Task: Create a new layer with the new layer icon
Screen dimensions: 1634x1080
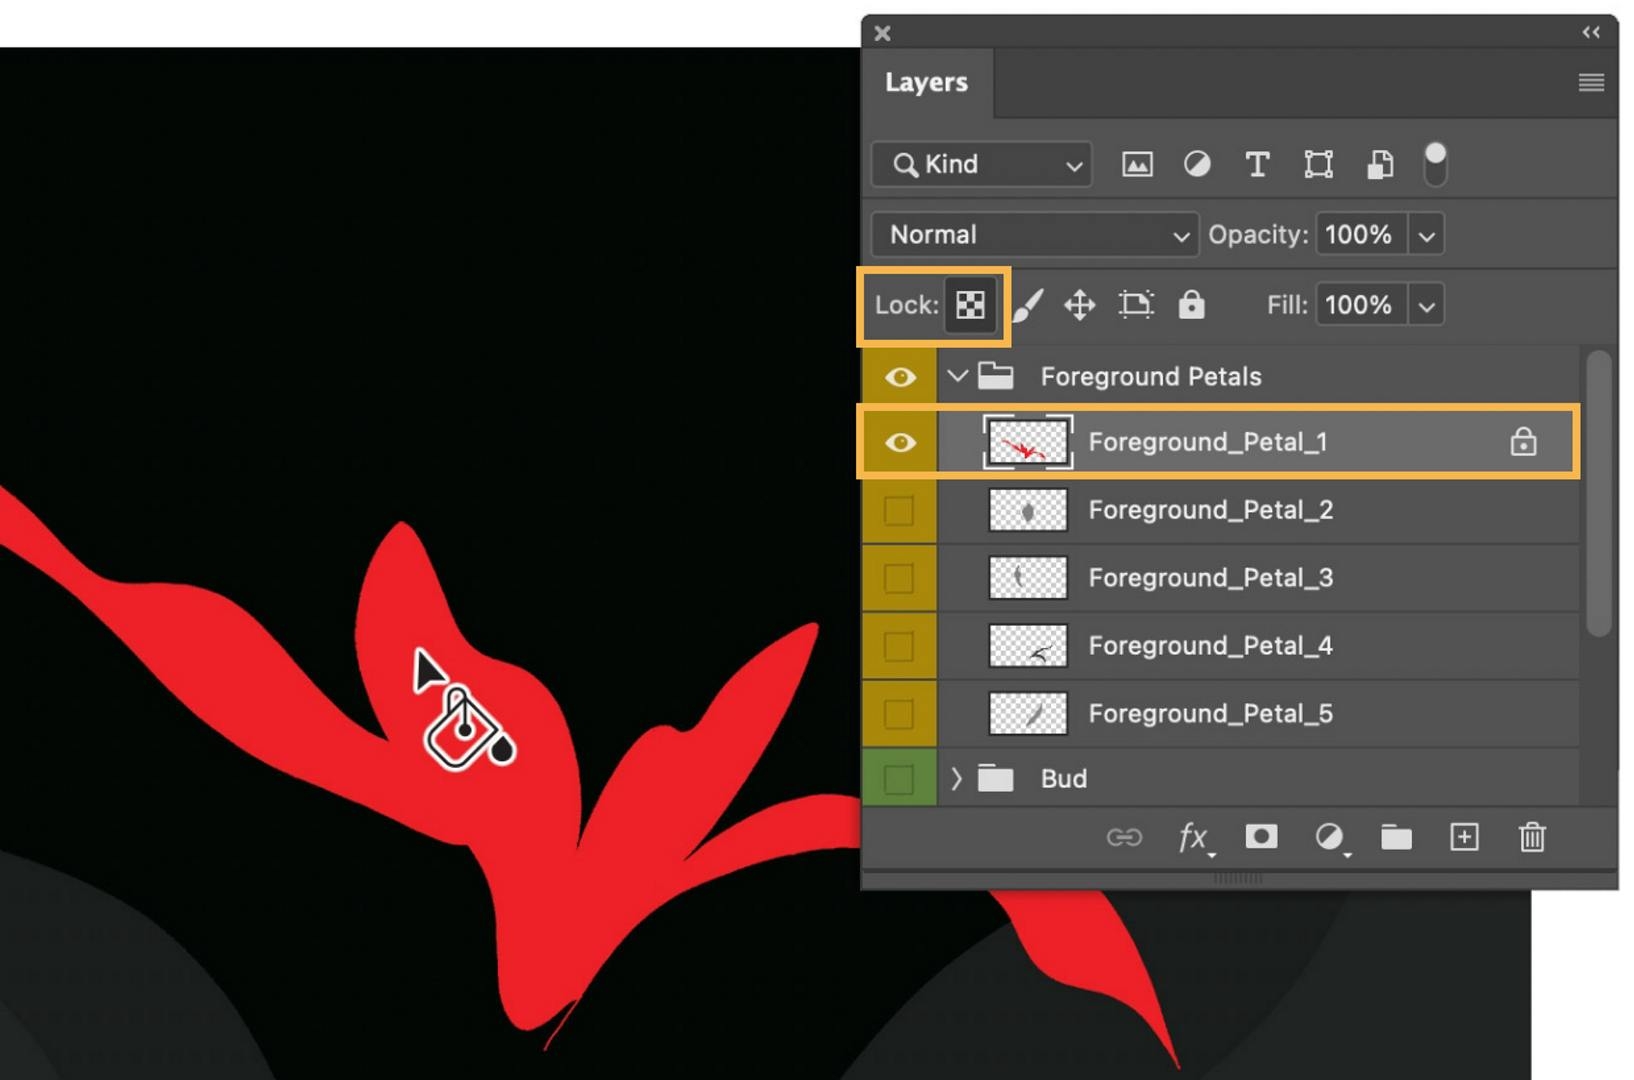Action: point(1463,838)
